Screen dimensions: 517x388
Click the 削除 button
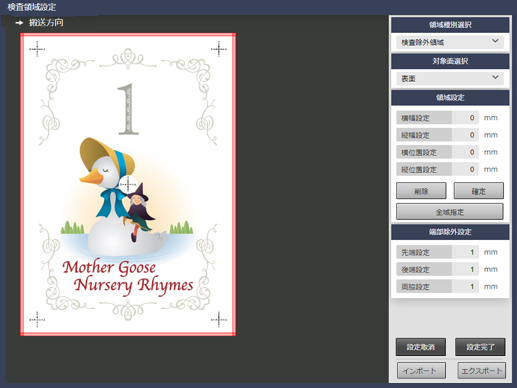(421, 191)
